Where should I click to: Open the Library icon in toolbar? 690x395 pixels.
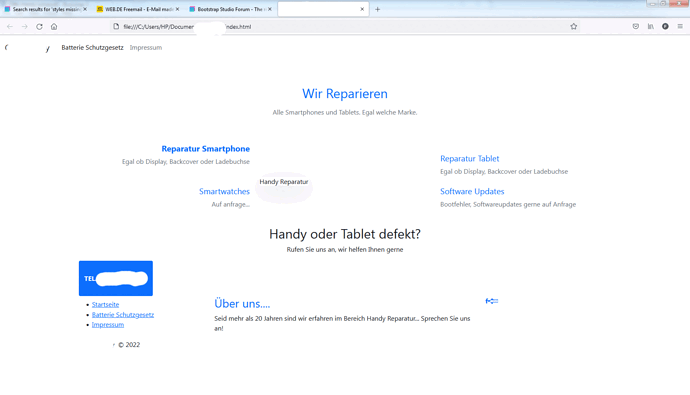(650, 27)
